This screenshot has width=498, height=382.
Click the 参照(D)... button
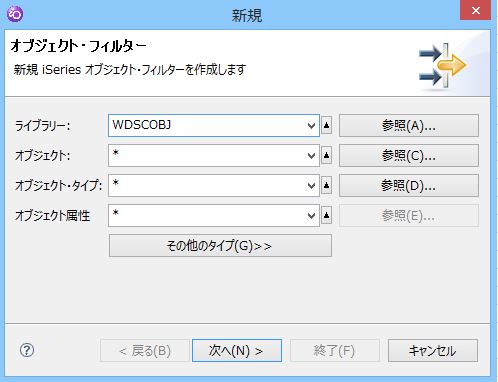coord(409,186)
